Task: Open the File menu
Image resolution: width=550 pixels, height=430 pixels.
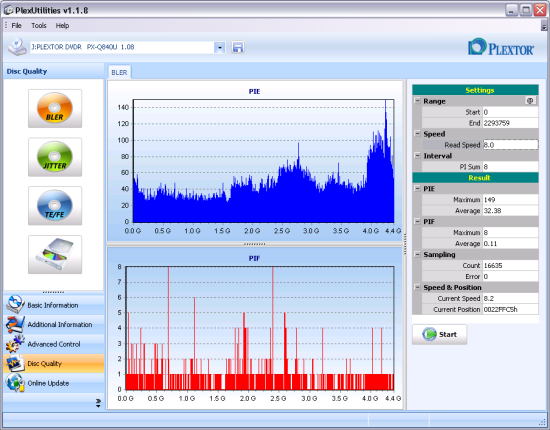Action: click(x=16, y=26)
